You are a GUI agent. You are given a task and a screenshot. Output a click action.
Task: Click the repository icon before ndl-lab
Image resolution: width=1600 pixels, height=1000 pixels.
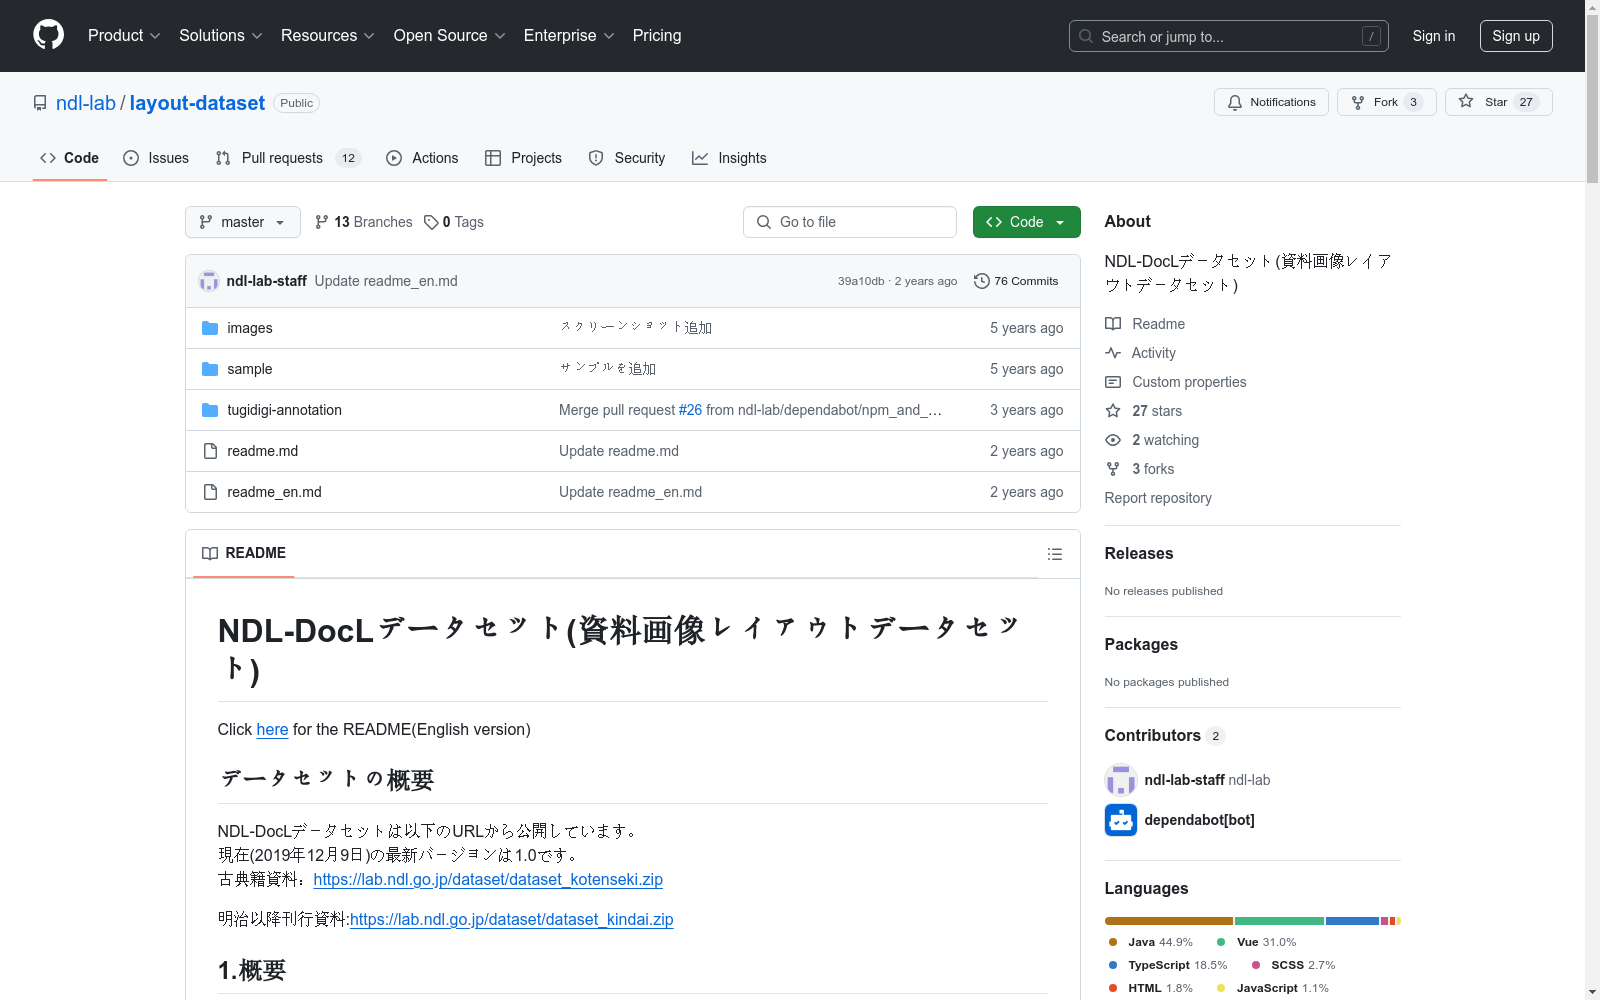(40, 103)
